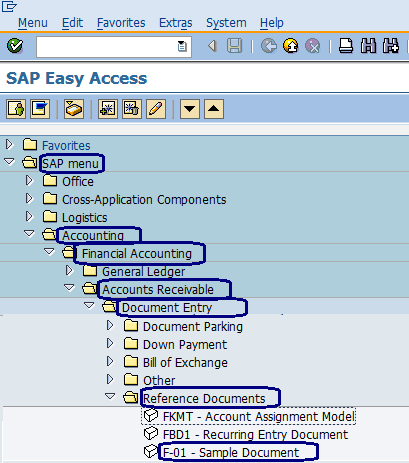Screen dimensions: 409x463
Task: Click the red Cancel icon
Action: [313, 46]
